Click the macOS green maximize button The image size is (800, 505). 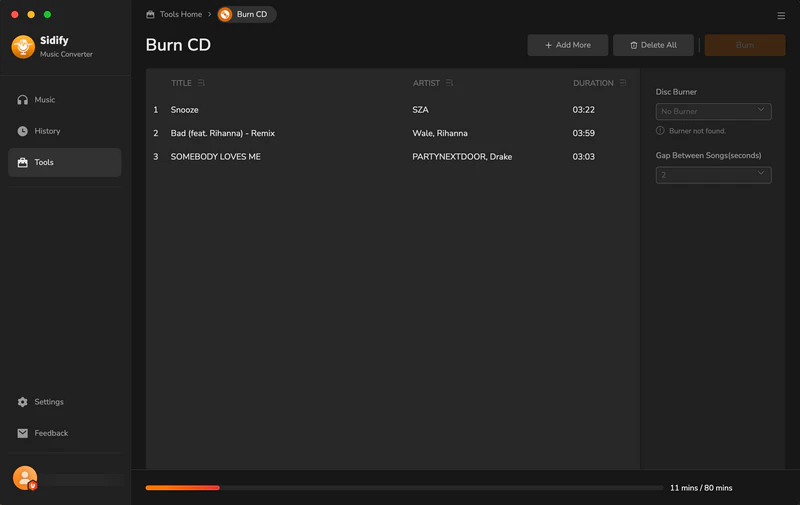click(x=47, y=14)
